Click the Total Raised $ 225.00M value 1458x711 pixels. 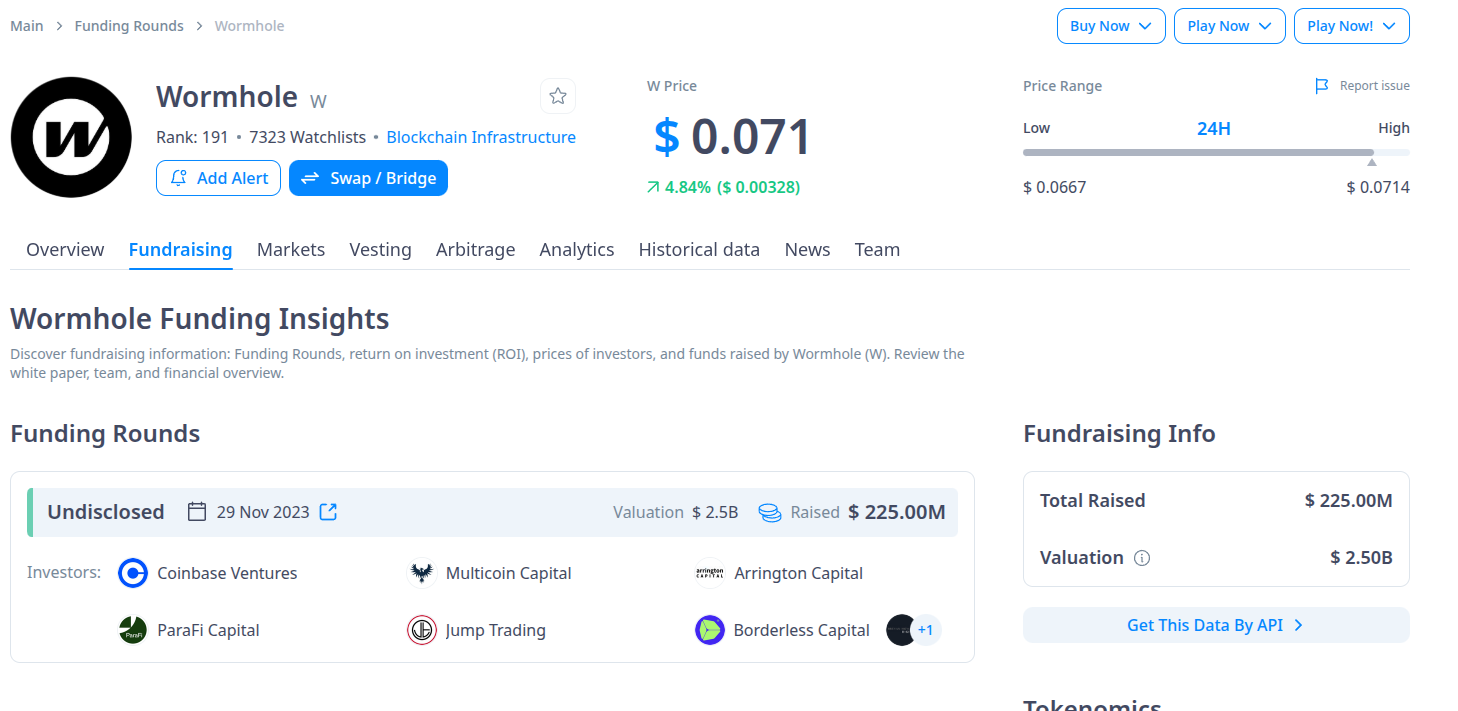[1348, 501]
